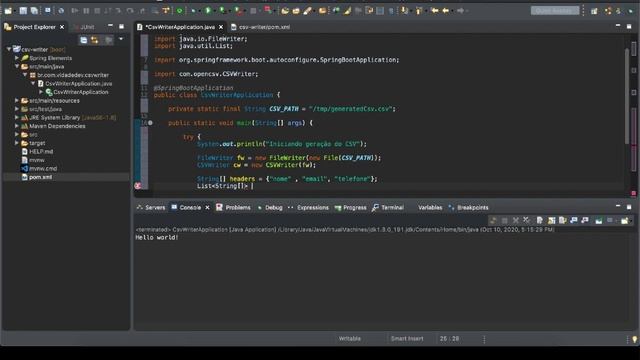Click the CSV_PATH constant declaration

click(284, 109)
